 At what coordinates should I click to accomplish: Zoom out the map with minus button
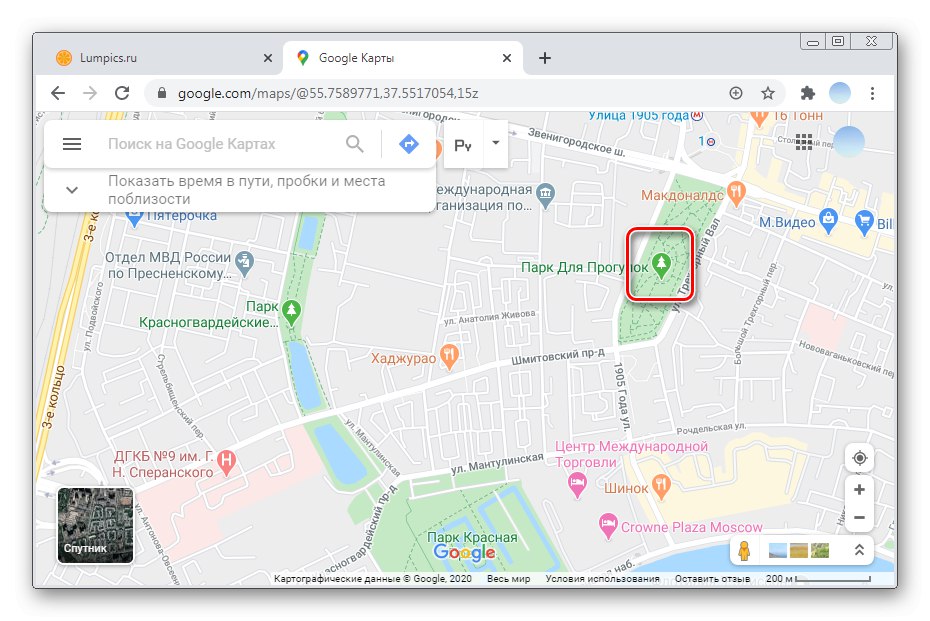click(859, 517)
